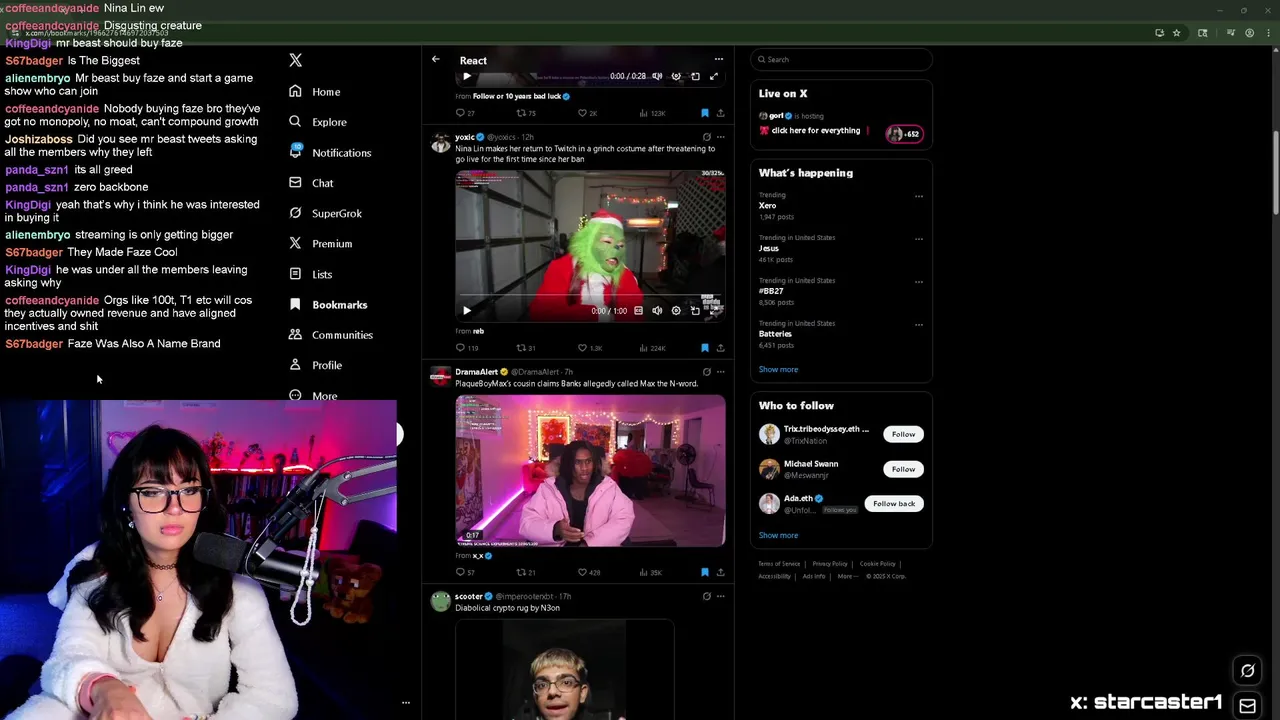Repost the DramaAlert post with 21 reposts
The image size is (1280, 720).
526,572
